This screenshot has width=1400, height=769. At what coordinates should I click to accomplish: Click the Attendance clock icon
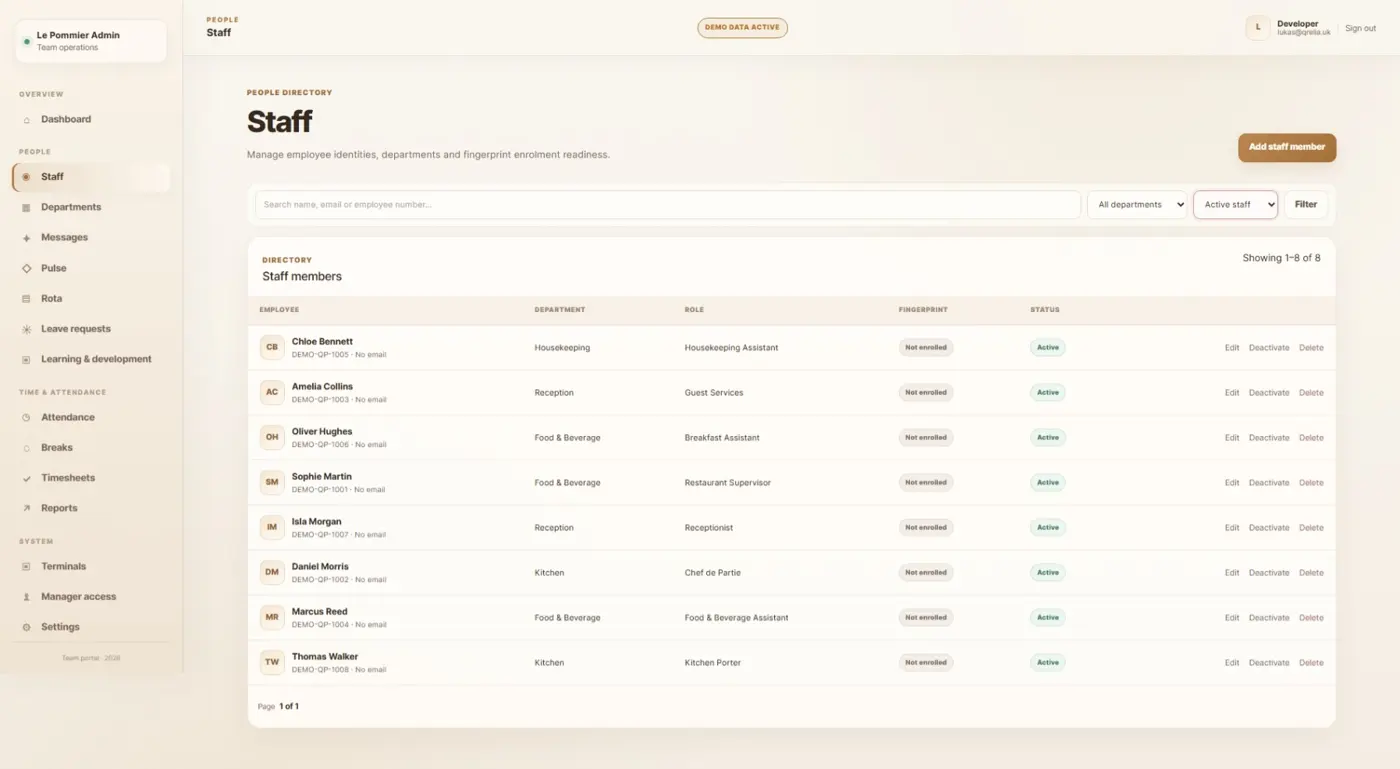point(26,418)
